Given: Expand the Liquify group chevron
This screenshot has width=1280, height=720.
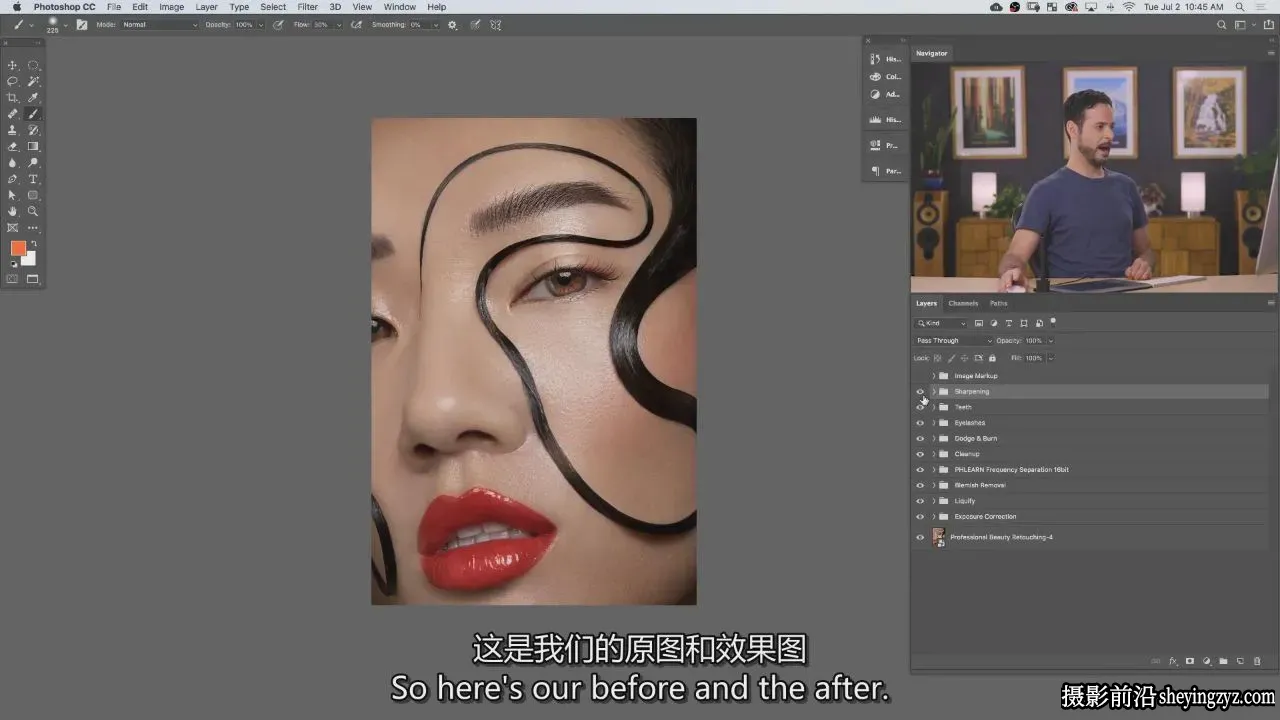Looking at the screenshot, I should click(x=934, y=501).
